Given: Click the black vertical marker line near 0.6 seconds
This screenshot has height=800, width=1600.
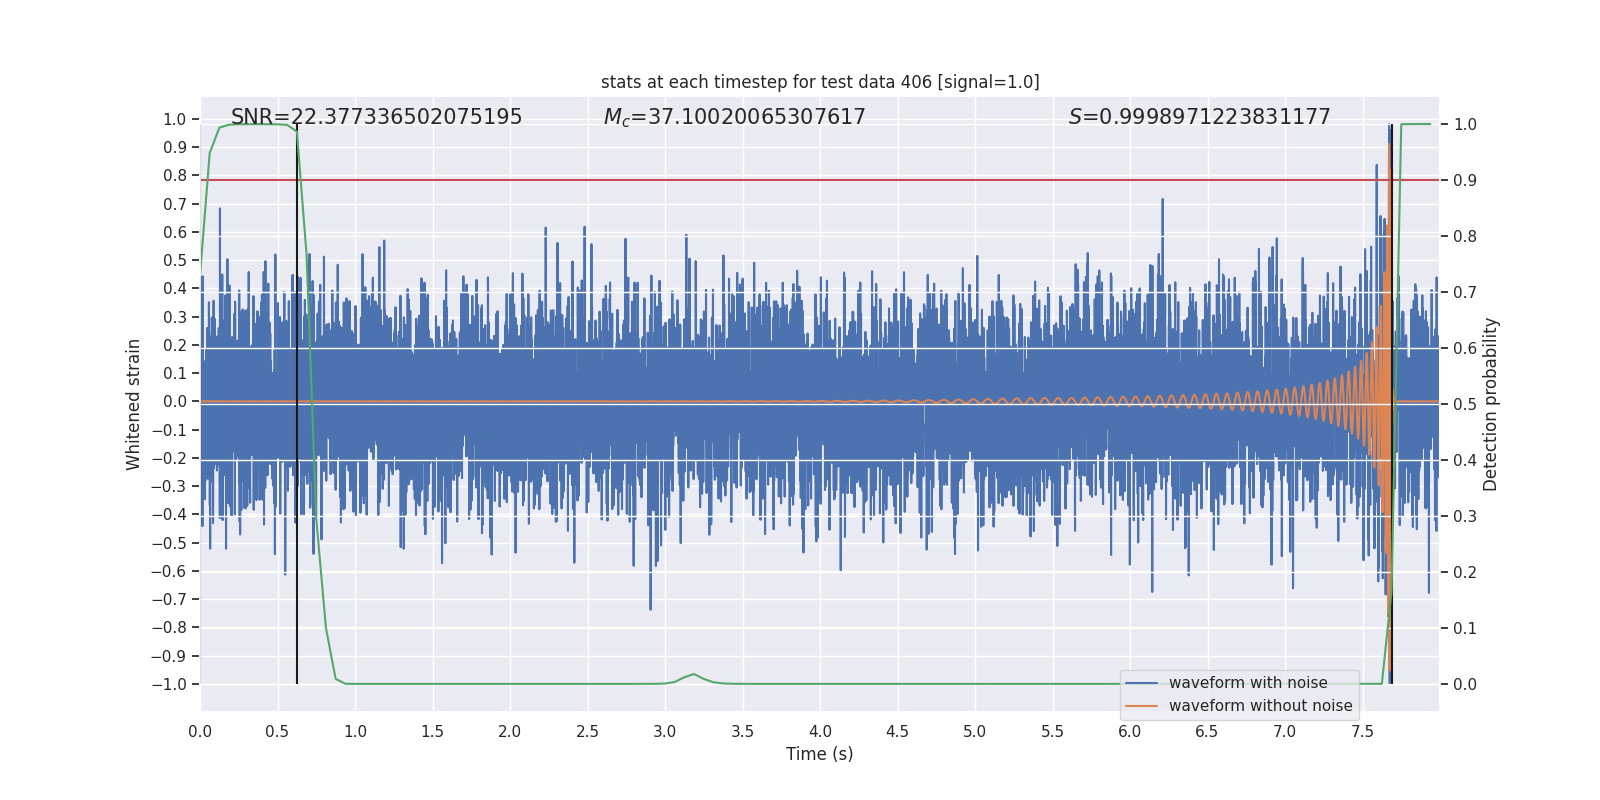Looking at the screenshot, I should [x=297, y=404].
